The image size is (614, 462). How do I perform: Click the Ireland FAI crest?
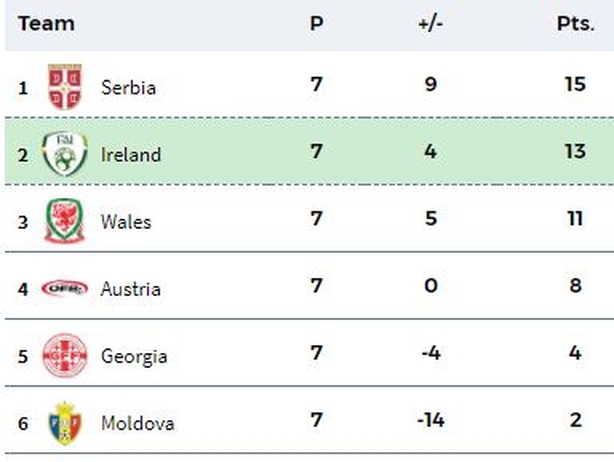65,154
